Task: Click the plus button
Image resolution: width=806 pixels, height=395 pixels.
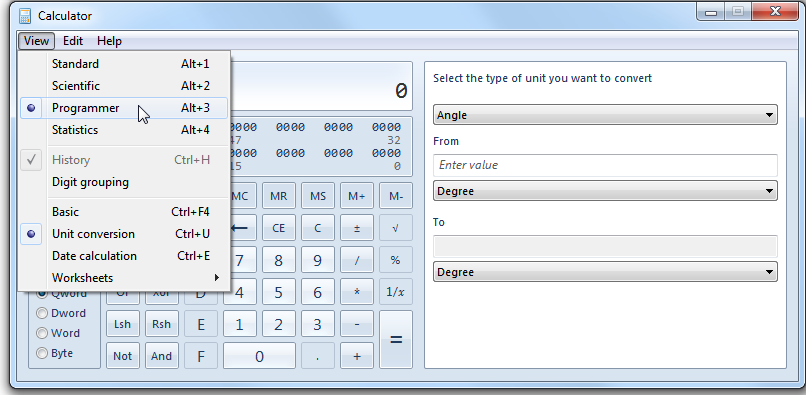Action: [x=357, y=356]
